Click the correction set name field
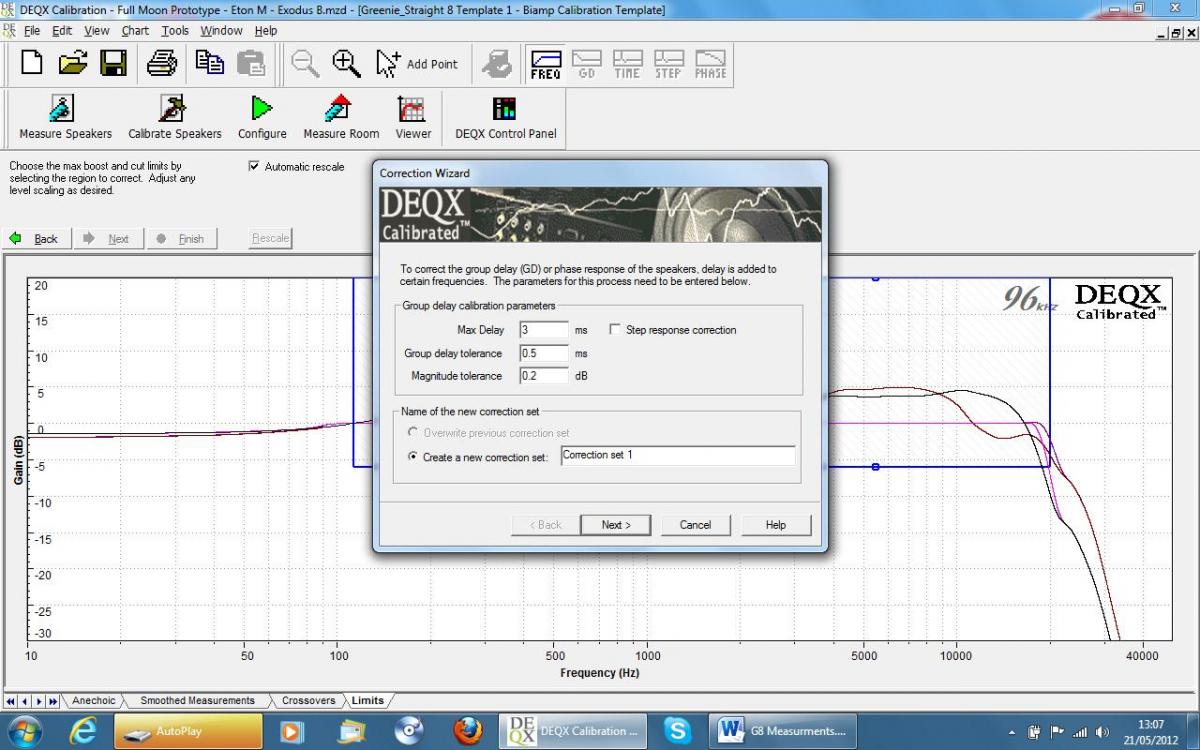Image resolution: width=1200 pixels, height=750 pixels. pyautogui.click(x=677, y=455)
